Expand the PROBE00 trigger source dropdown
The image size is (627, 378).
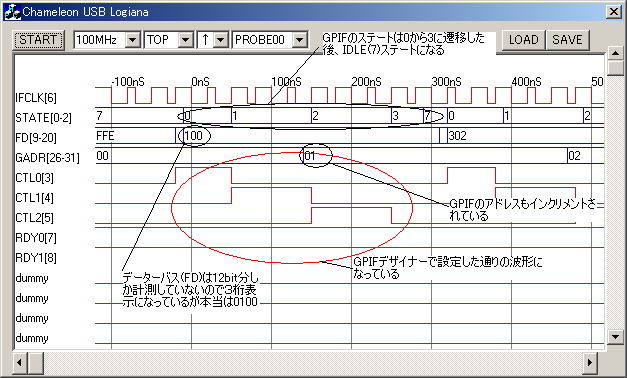point(300,40)
